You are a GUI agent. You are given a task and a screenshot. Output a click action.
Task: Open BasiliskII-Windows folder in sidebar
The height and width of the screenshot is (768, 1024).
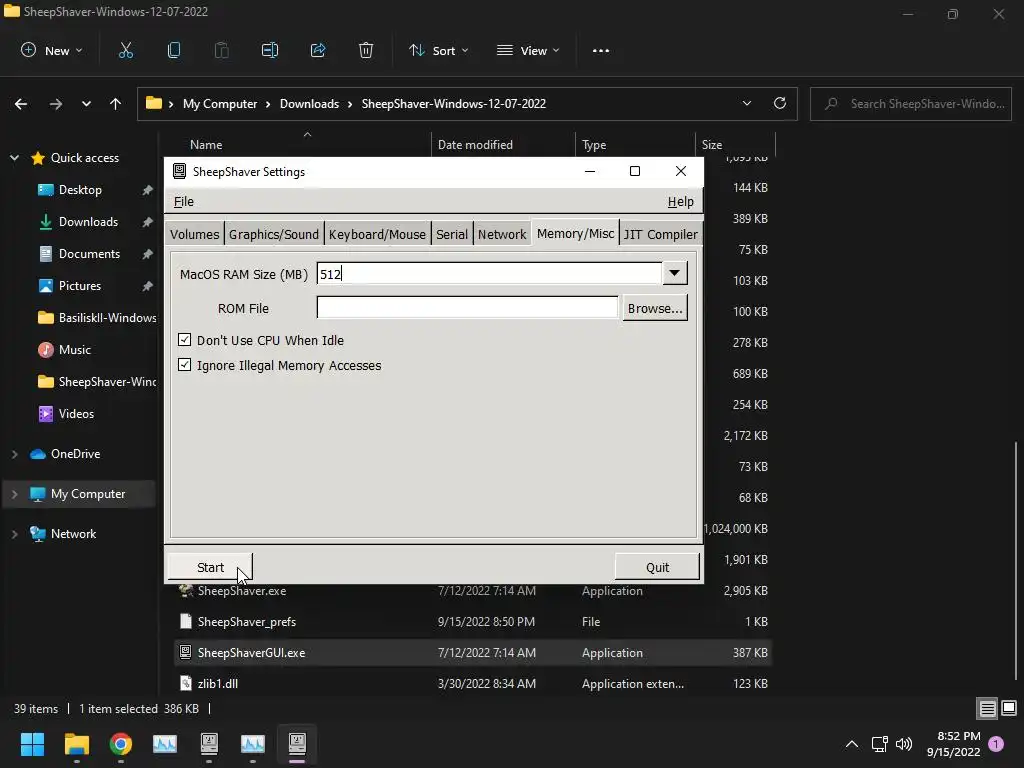click(x=98, y=318)
